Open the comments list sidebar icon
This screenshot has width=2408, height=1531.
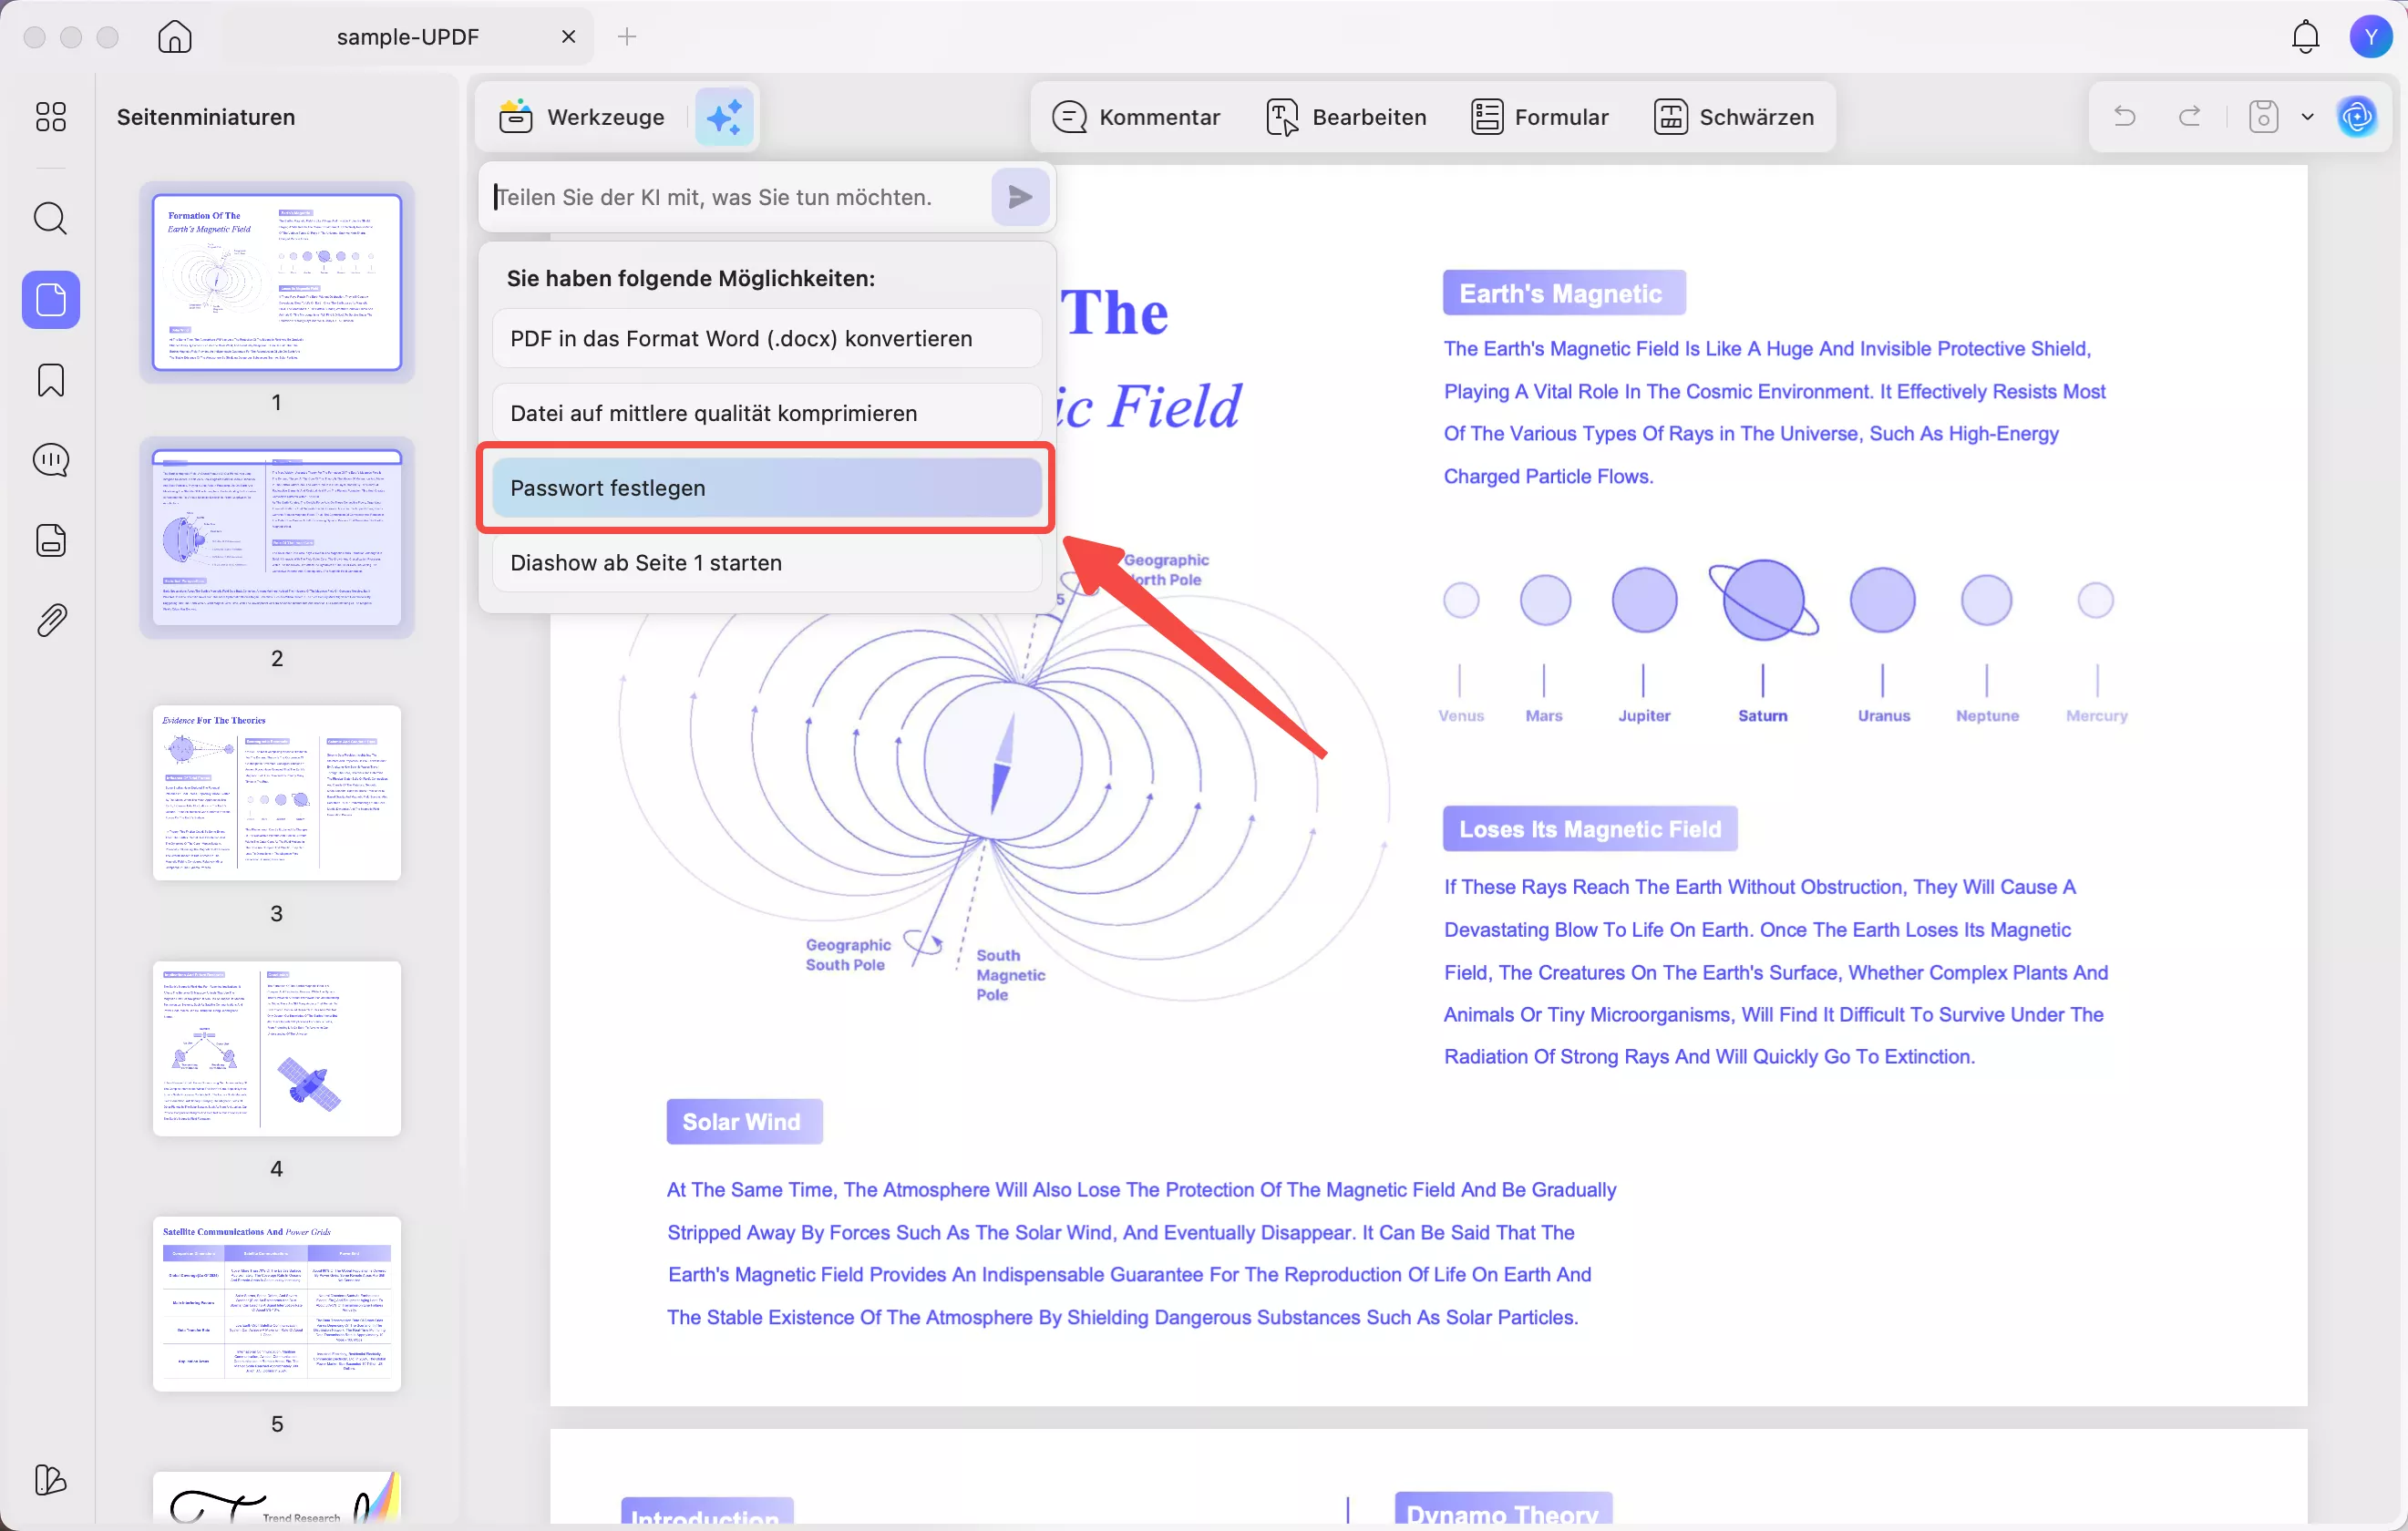click(51, 460)
